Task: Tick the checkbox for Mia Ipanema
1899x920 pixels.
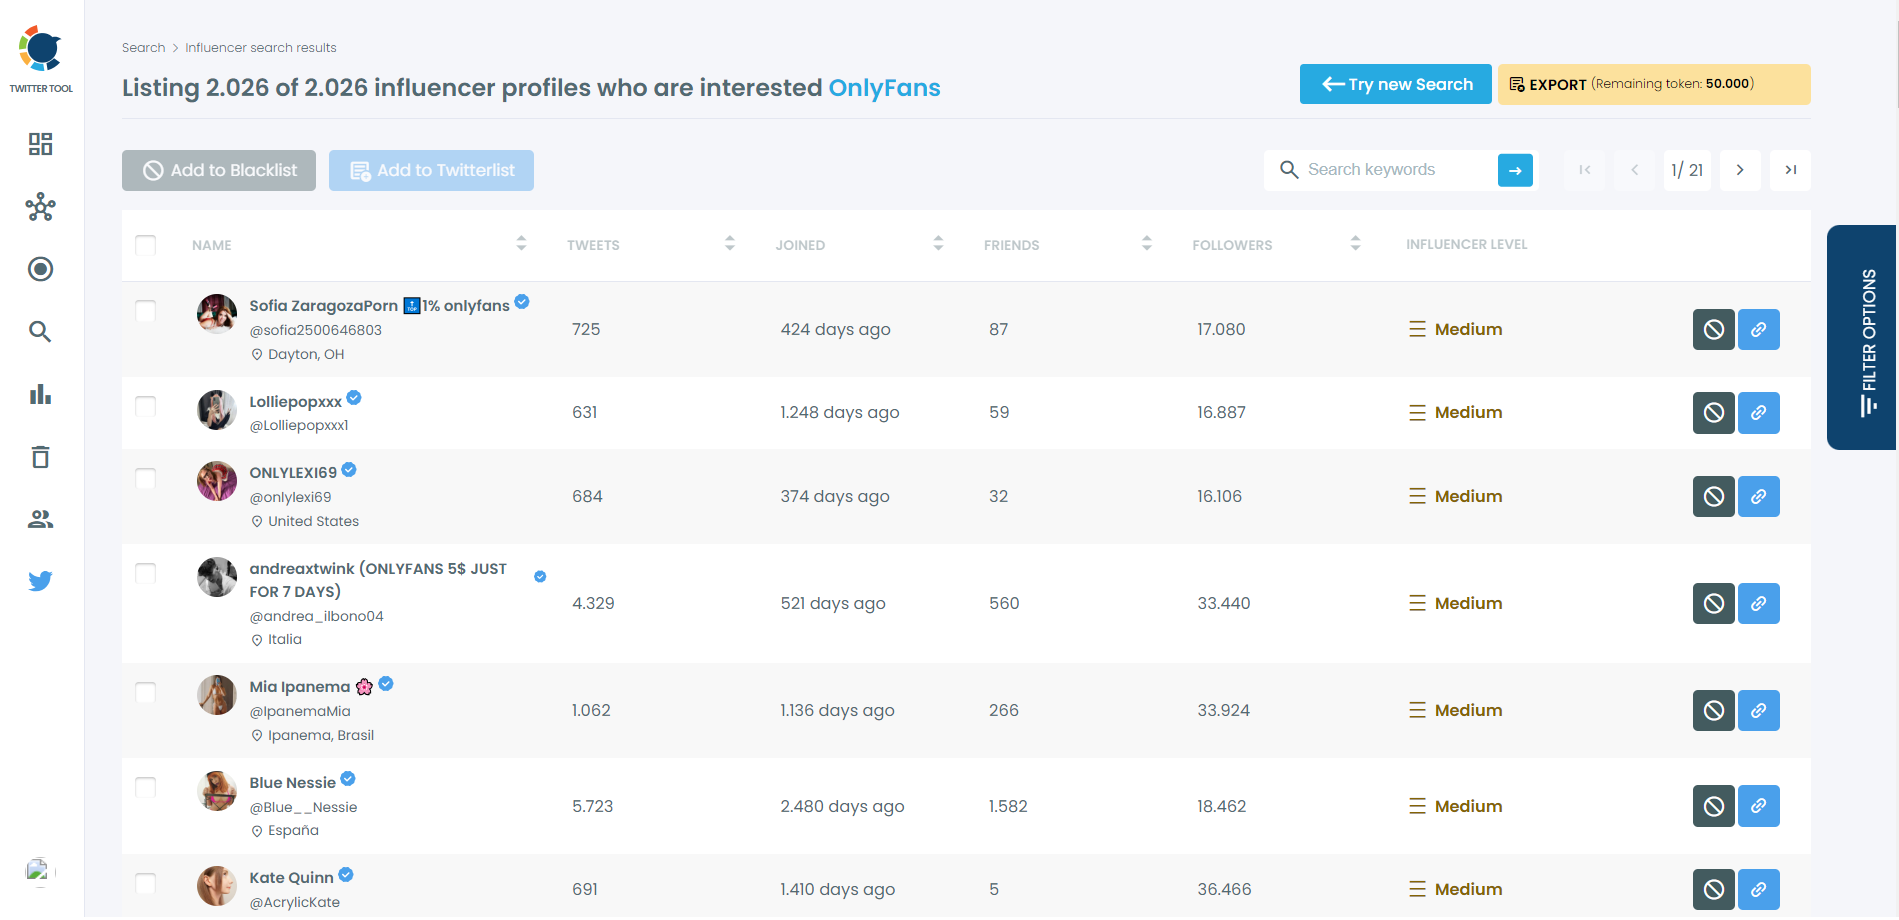Action: click(x=146, y=692)
